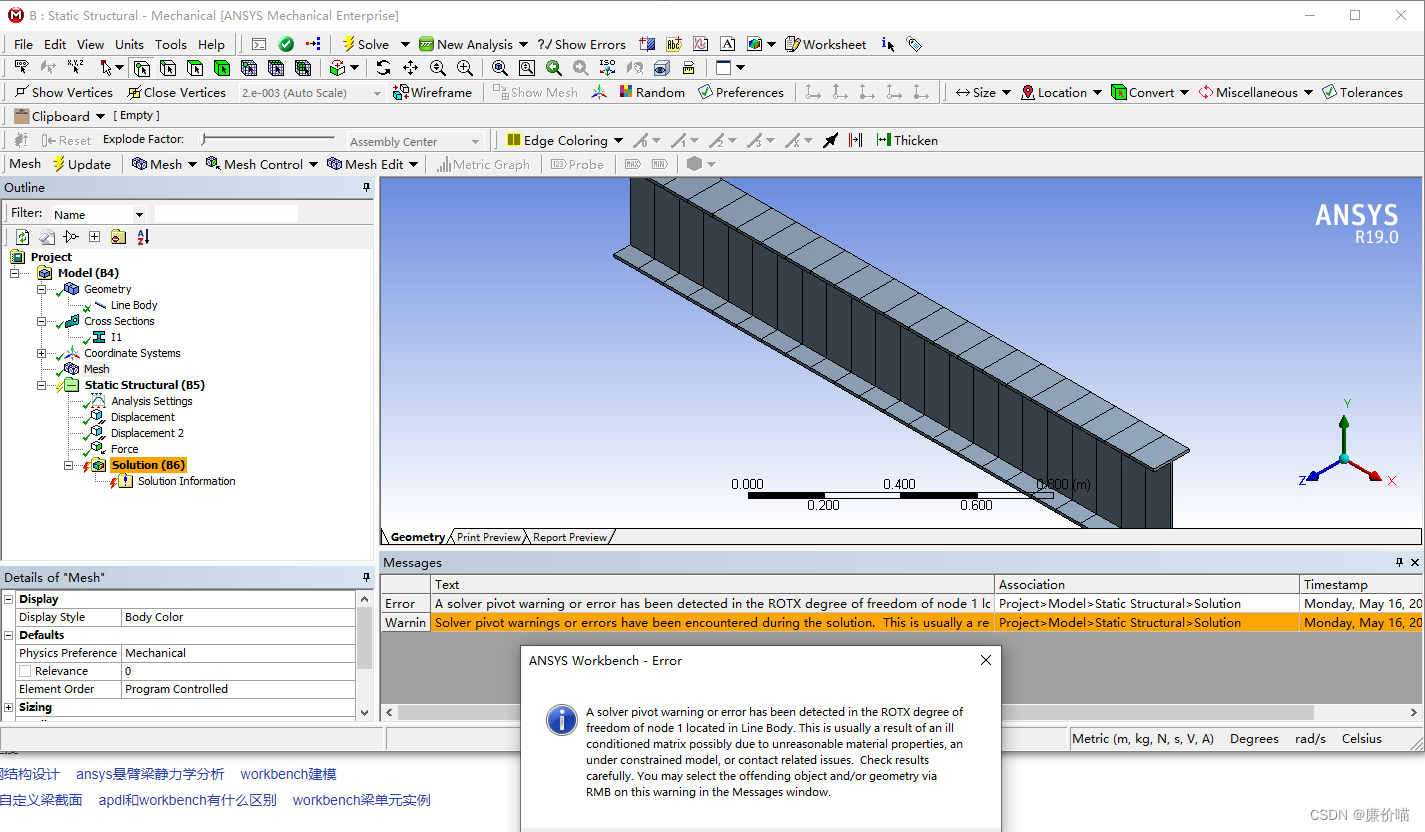
Task: Switch to the Report Preview tab
Action: pyautogui.click(x=570, y=537)
